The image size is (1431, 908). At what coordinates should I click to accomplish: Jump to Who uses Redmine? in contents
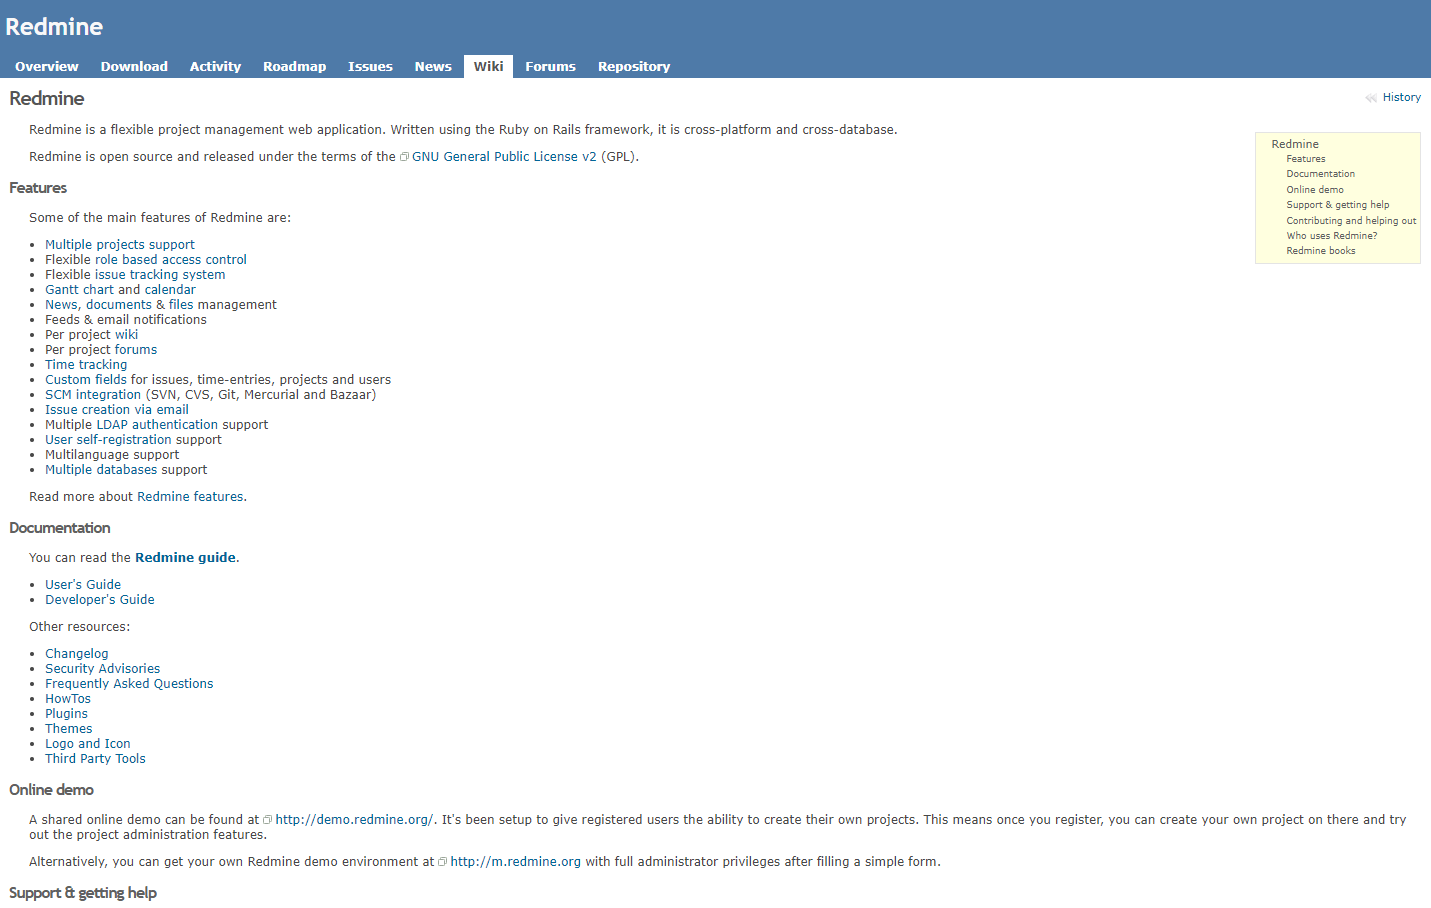(x=1332, y=236)
